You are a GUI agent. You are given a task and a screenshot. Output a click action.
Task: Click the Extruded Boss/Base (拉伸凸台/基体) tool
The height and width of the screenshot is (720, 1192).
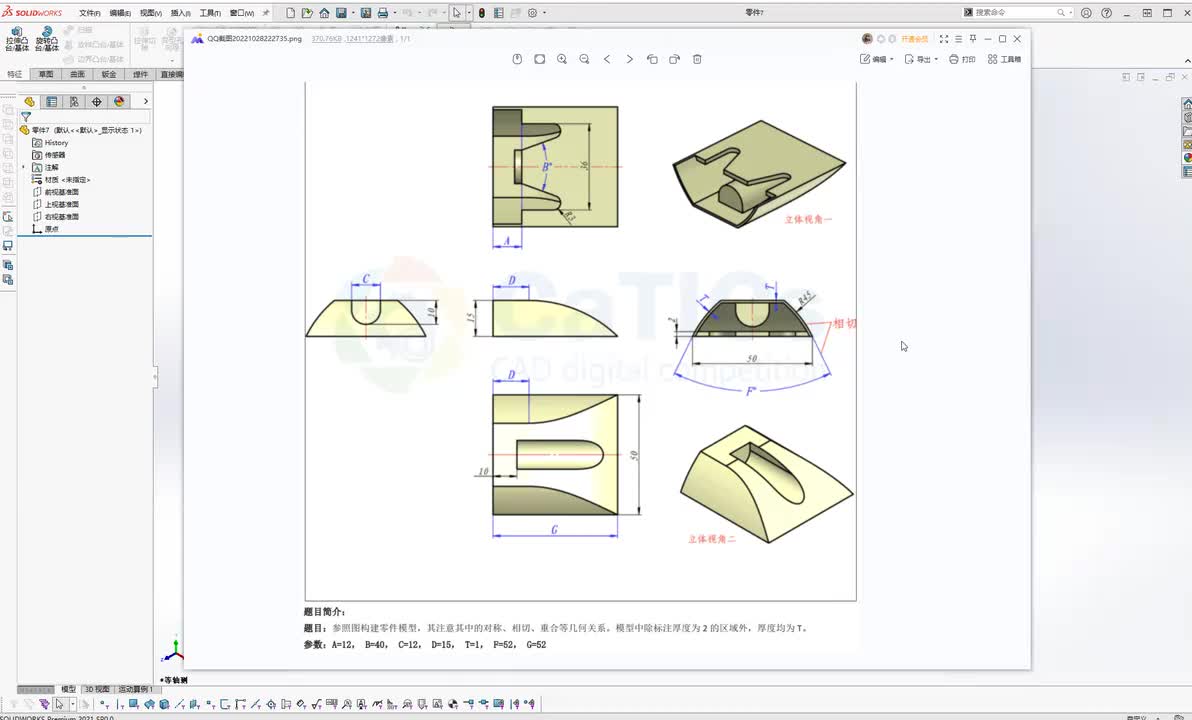pyautogui.click(x=17, y=39)
